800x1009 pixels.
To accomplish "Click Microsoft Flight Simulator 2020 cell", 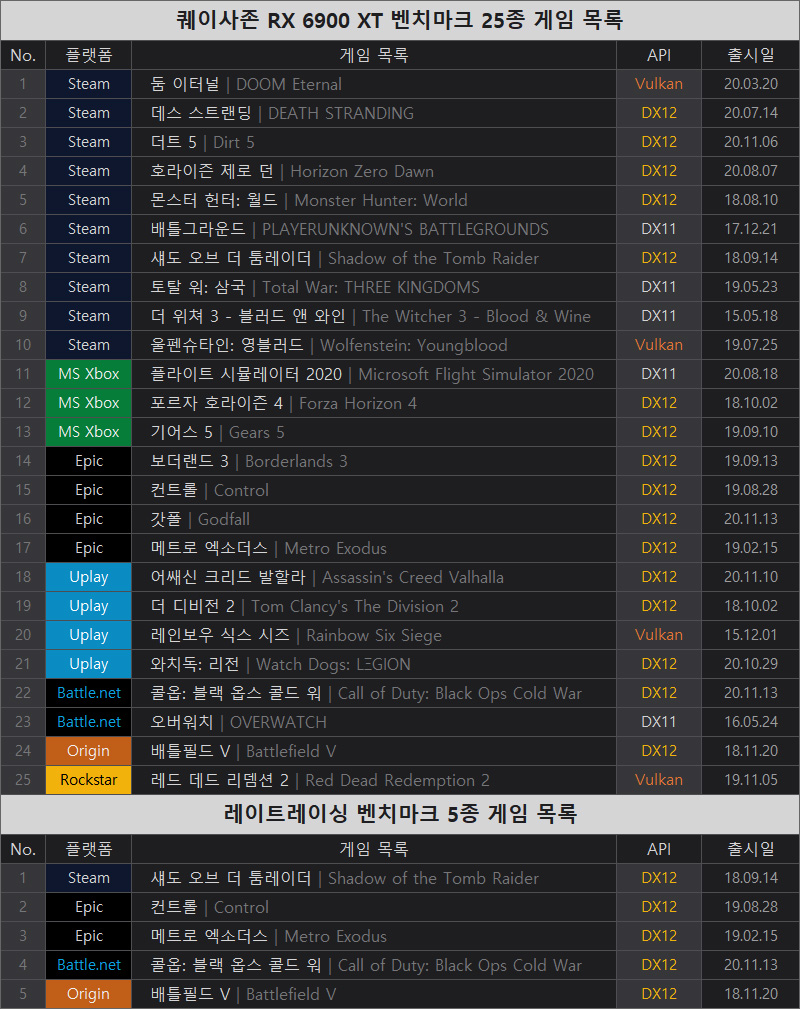I will (374, 374).
